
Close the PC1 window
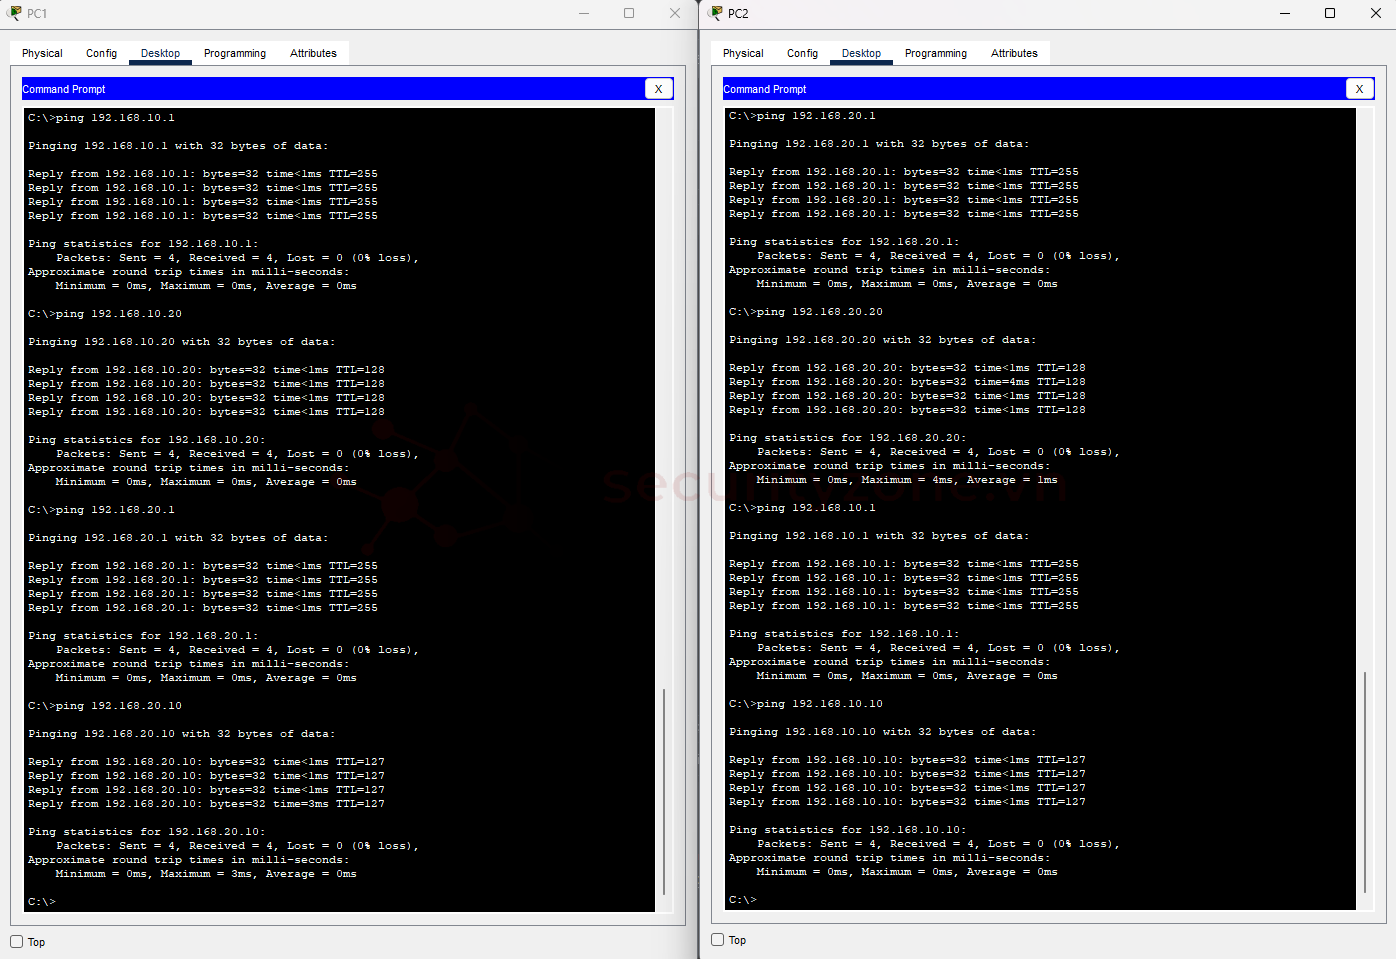[x=675, y=13]
